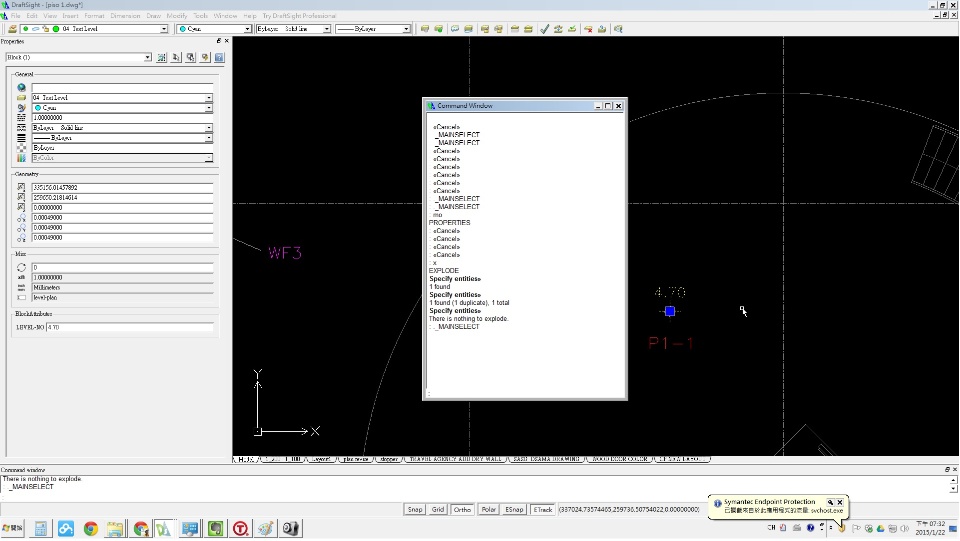This screenshot has height=541, width=960.
Task: Click the layer lock icon near end
Action: (602, 29)
